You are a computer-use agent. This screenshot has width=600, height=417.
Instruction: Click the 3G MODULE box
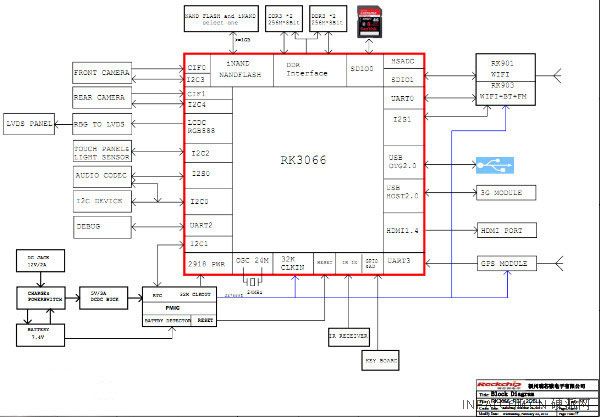point(506,192)
